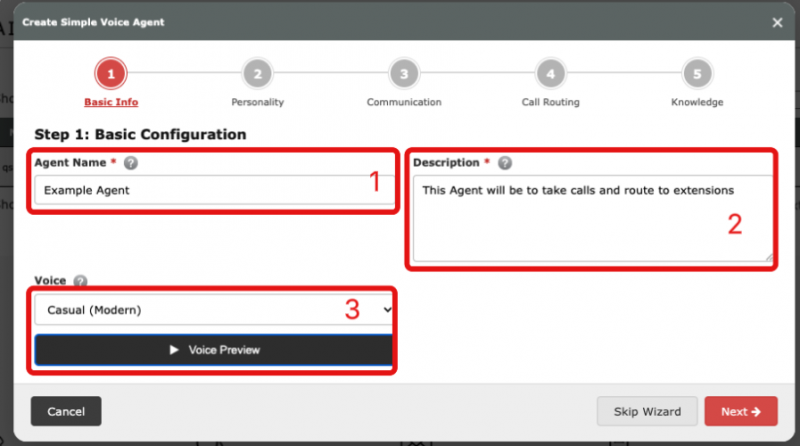Go to step 1 Basic Info
This screenshot has width=800, height=446.
[111, 73]
